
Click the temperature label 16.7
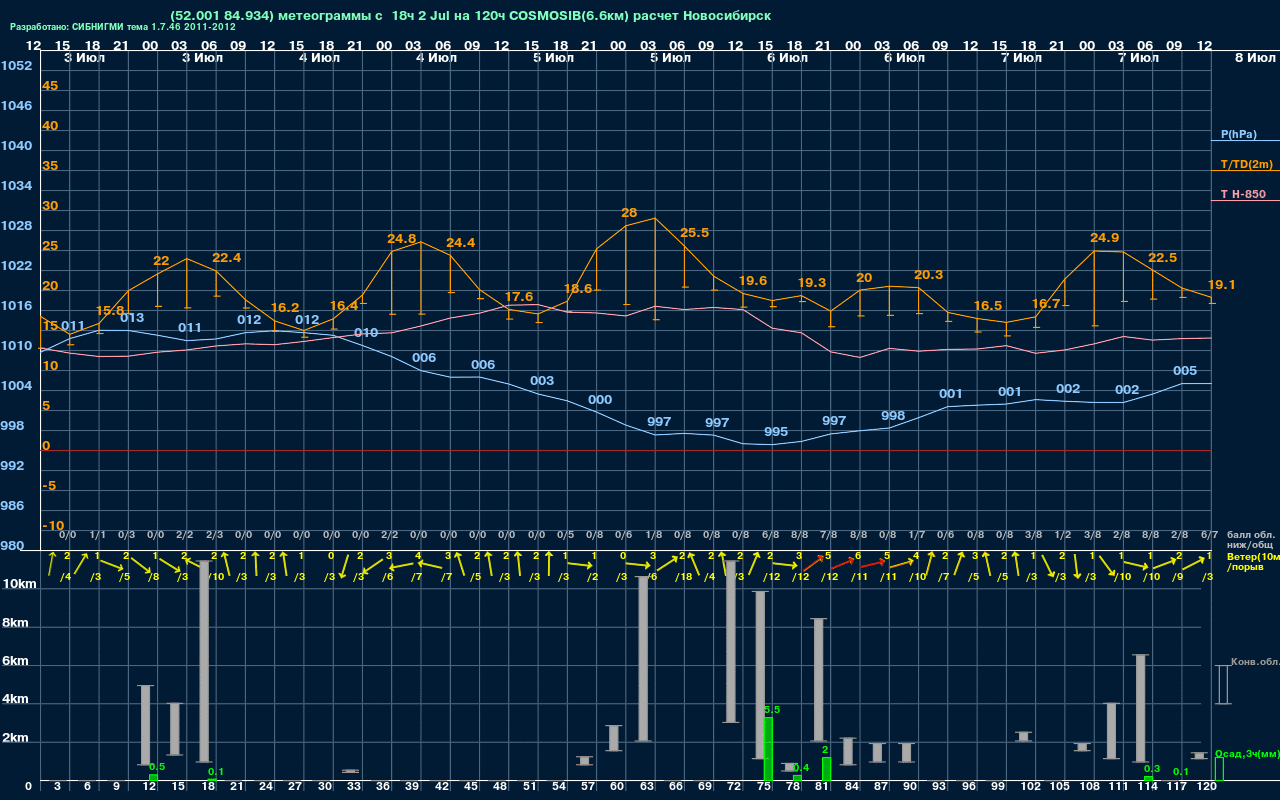(x=1045, y=304)
